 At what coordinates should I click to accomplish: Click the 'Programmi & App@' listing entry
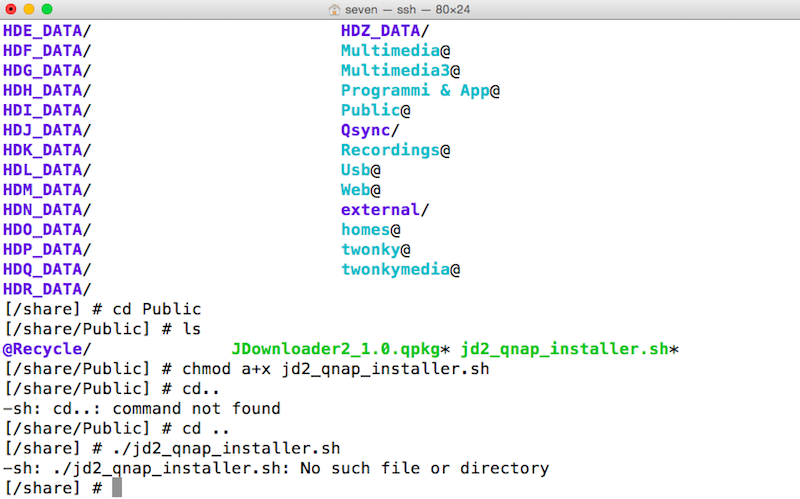tap(420, 90)
